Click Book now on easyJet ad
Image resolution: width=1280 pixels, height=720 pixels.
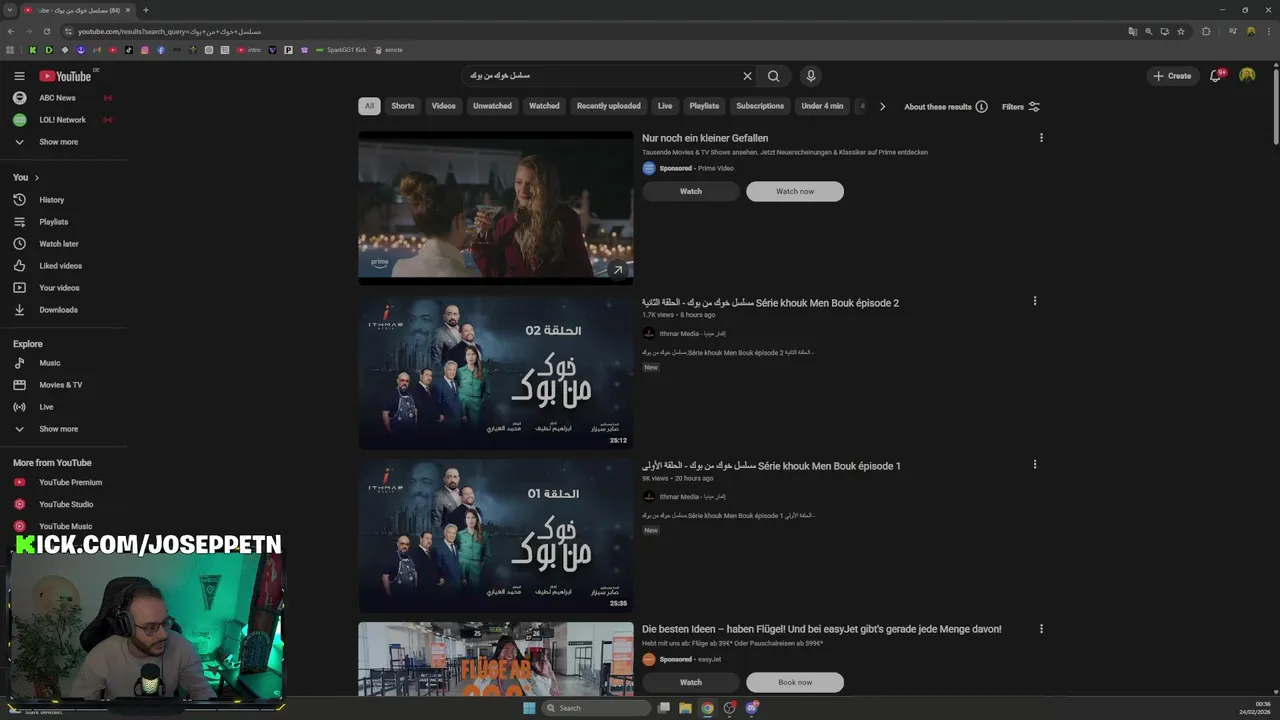click(x=795, y=682)
